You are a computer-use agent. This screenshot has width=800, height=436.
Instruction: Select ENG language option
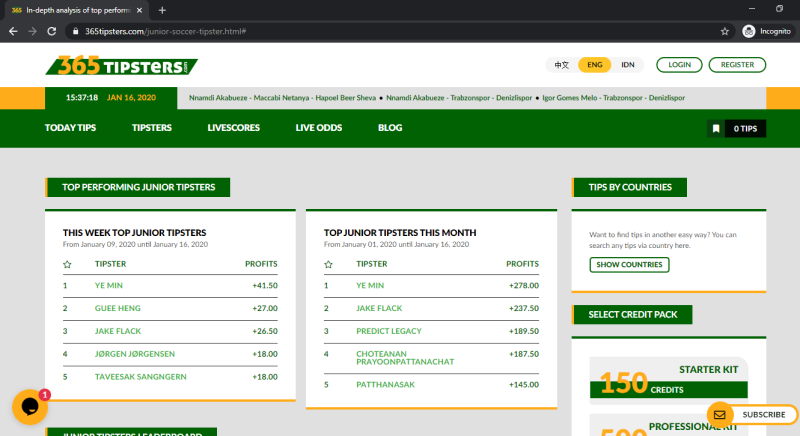tap(594, 65)
